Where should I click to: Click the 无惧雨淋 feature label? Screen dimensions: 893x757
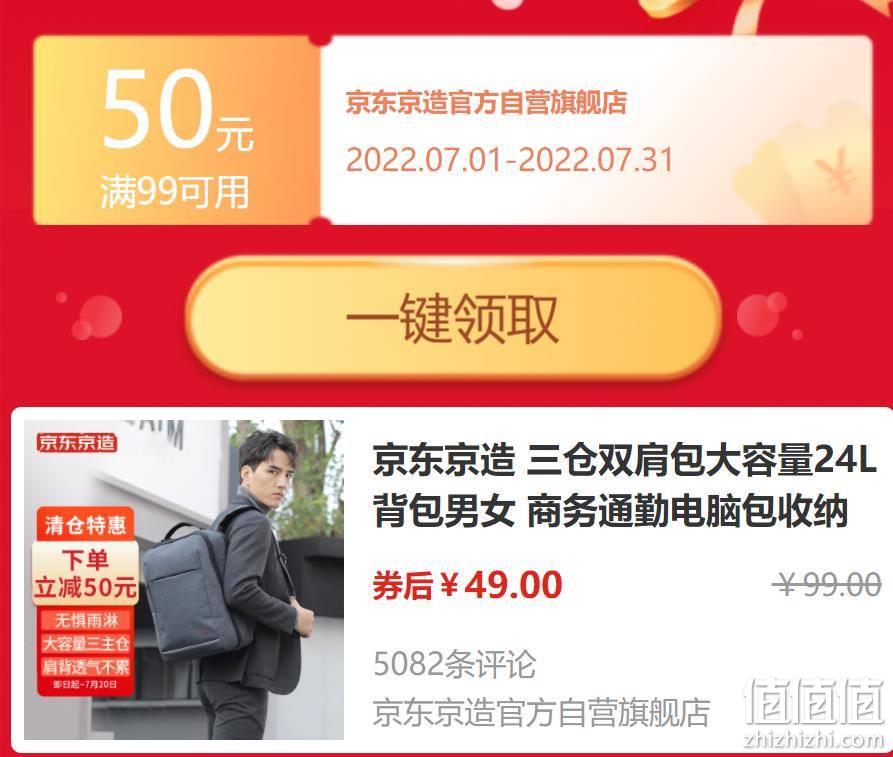click(85, 620)
